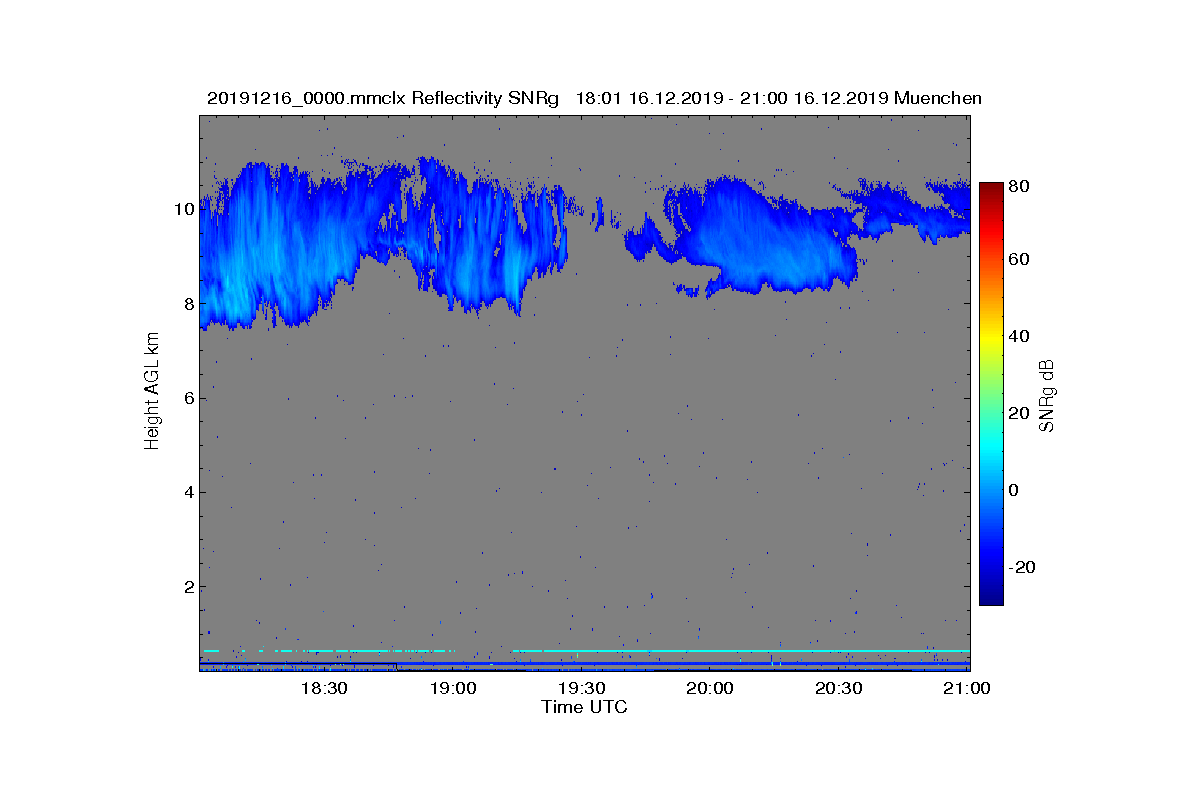Click the 'SNRg dB' colorbar label
Screen dimensions: 1200x800
click(x=1047, y=396)
